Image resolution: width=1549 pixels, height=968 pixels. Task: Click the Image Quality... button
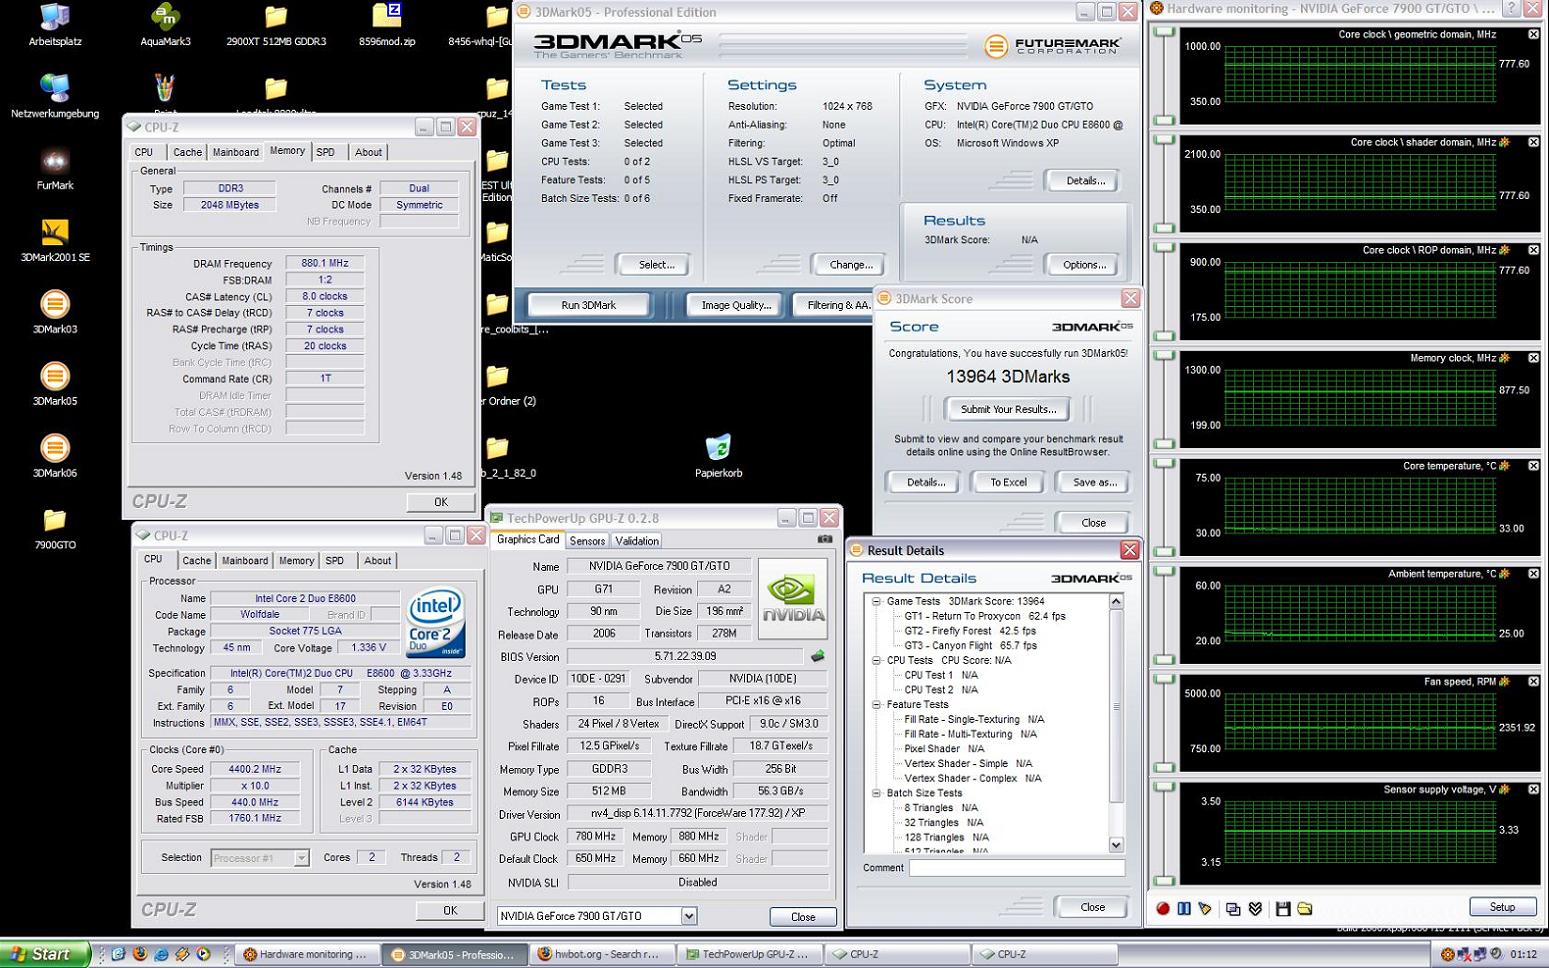[x=736, y=305]
